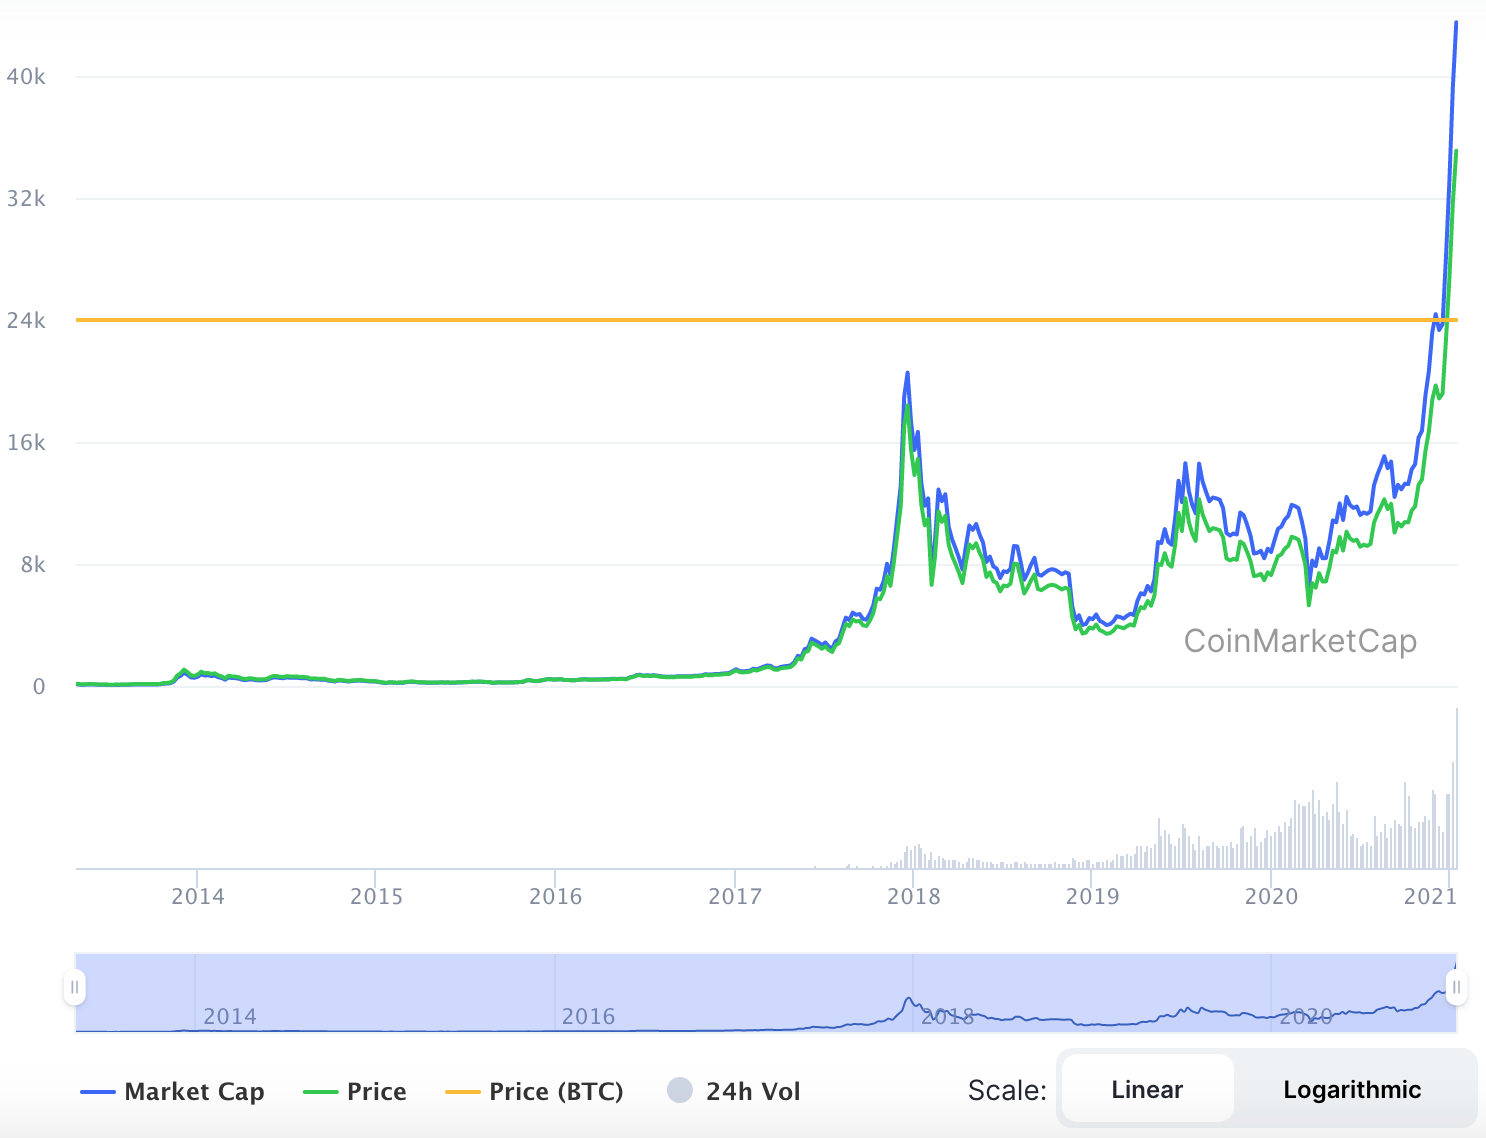Click the 40k y-axis label
The height and width of the screenshot is (1138, 1486).
[27, 77]
